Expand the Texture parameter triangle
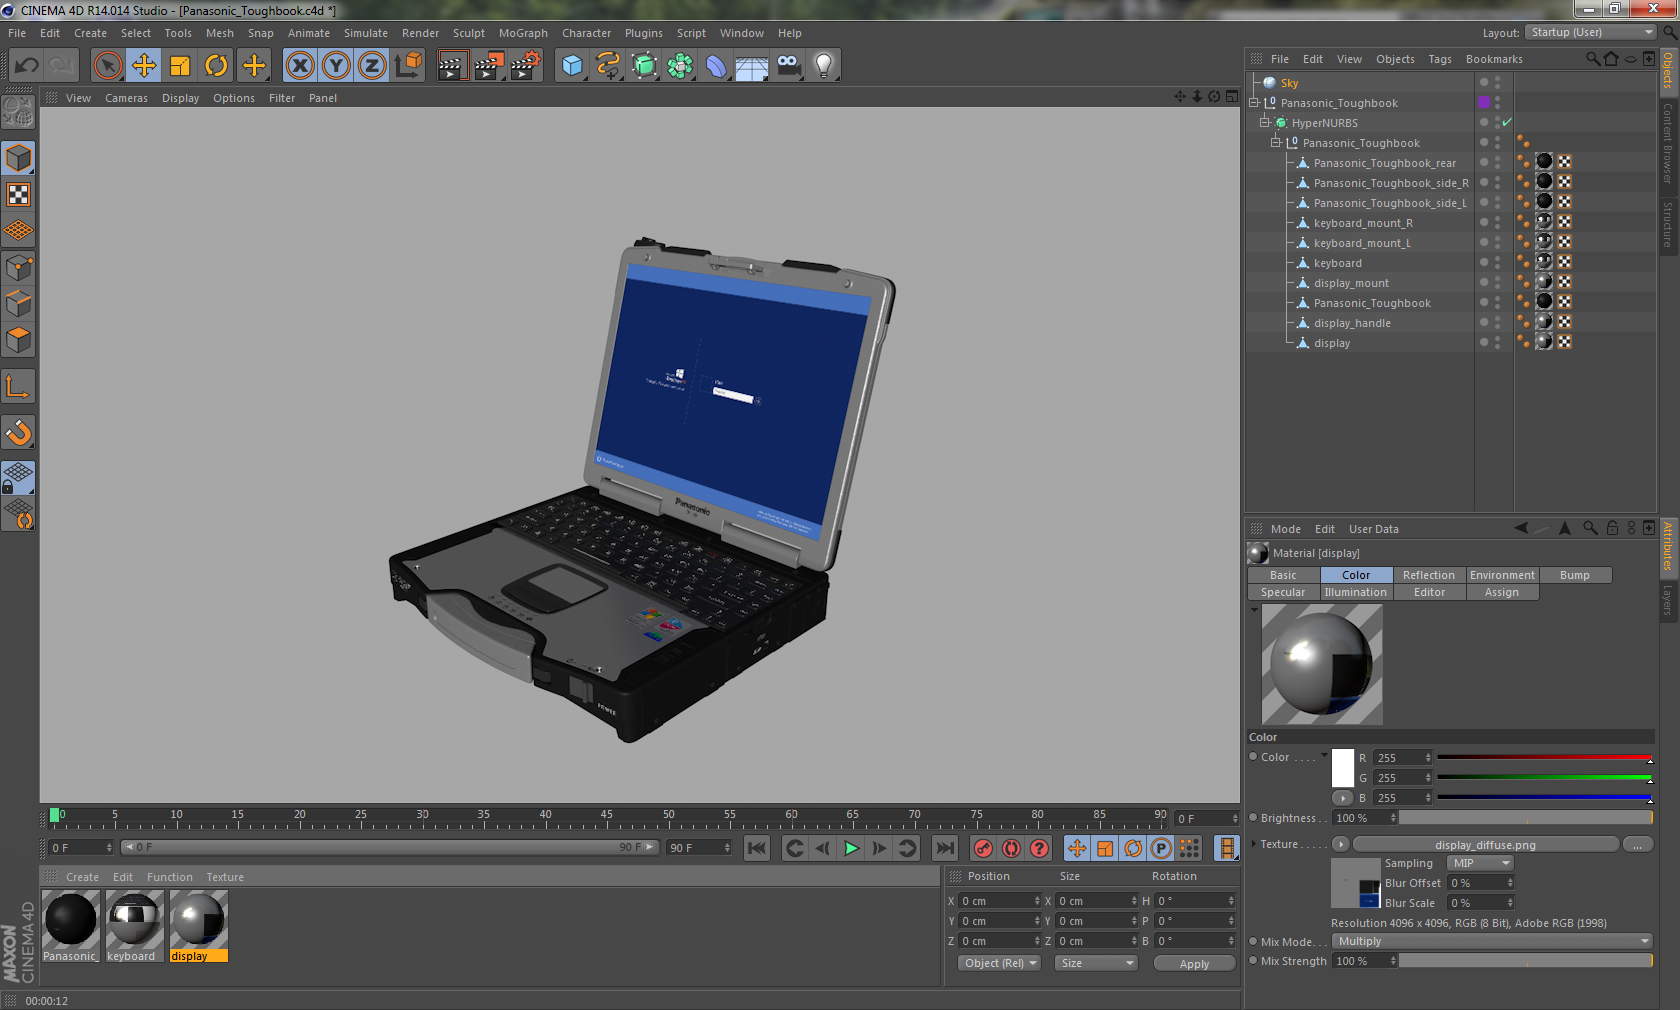1680x1010 pixels. tap(1253, 843)
